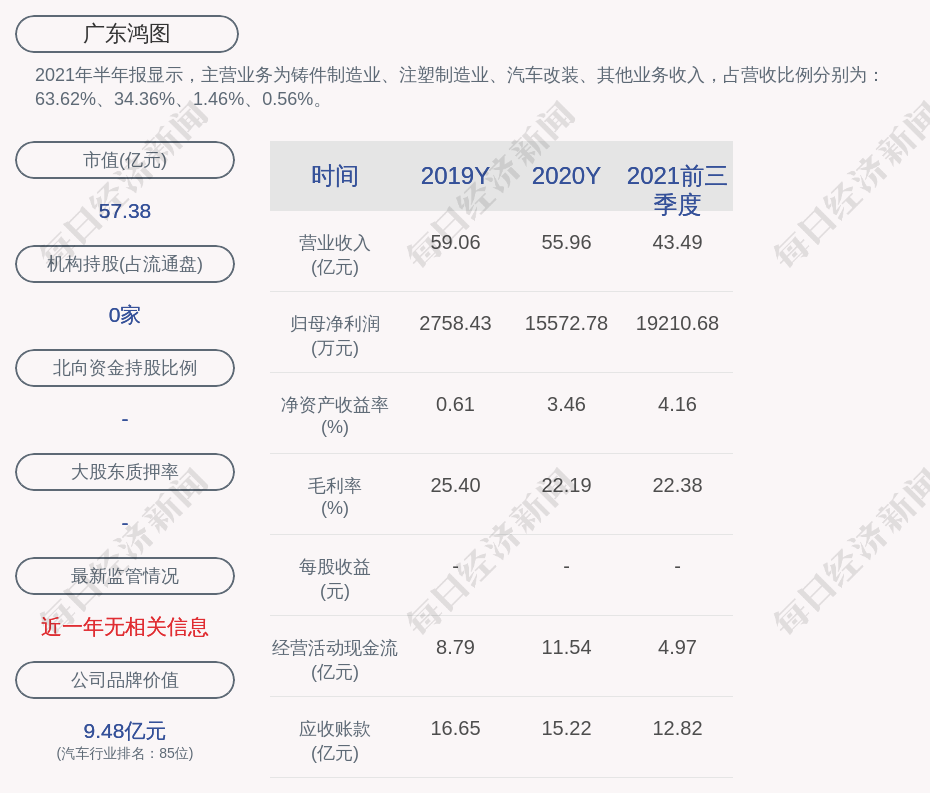The height and width of the screenshot is (793, 930).
Task: Click the 时间 column header
Action: coord(335,176)
